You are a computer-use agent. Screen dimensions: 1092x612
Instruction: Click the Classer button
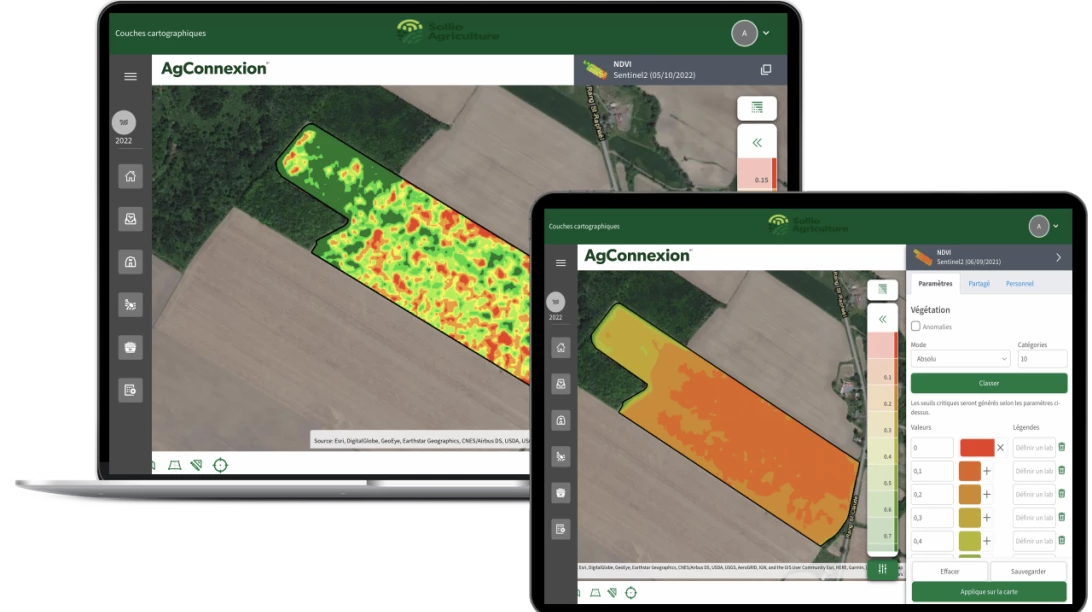[989, 384]
